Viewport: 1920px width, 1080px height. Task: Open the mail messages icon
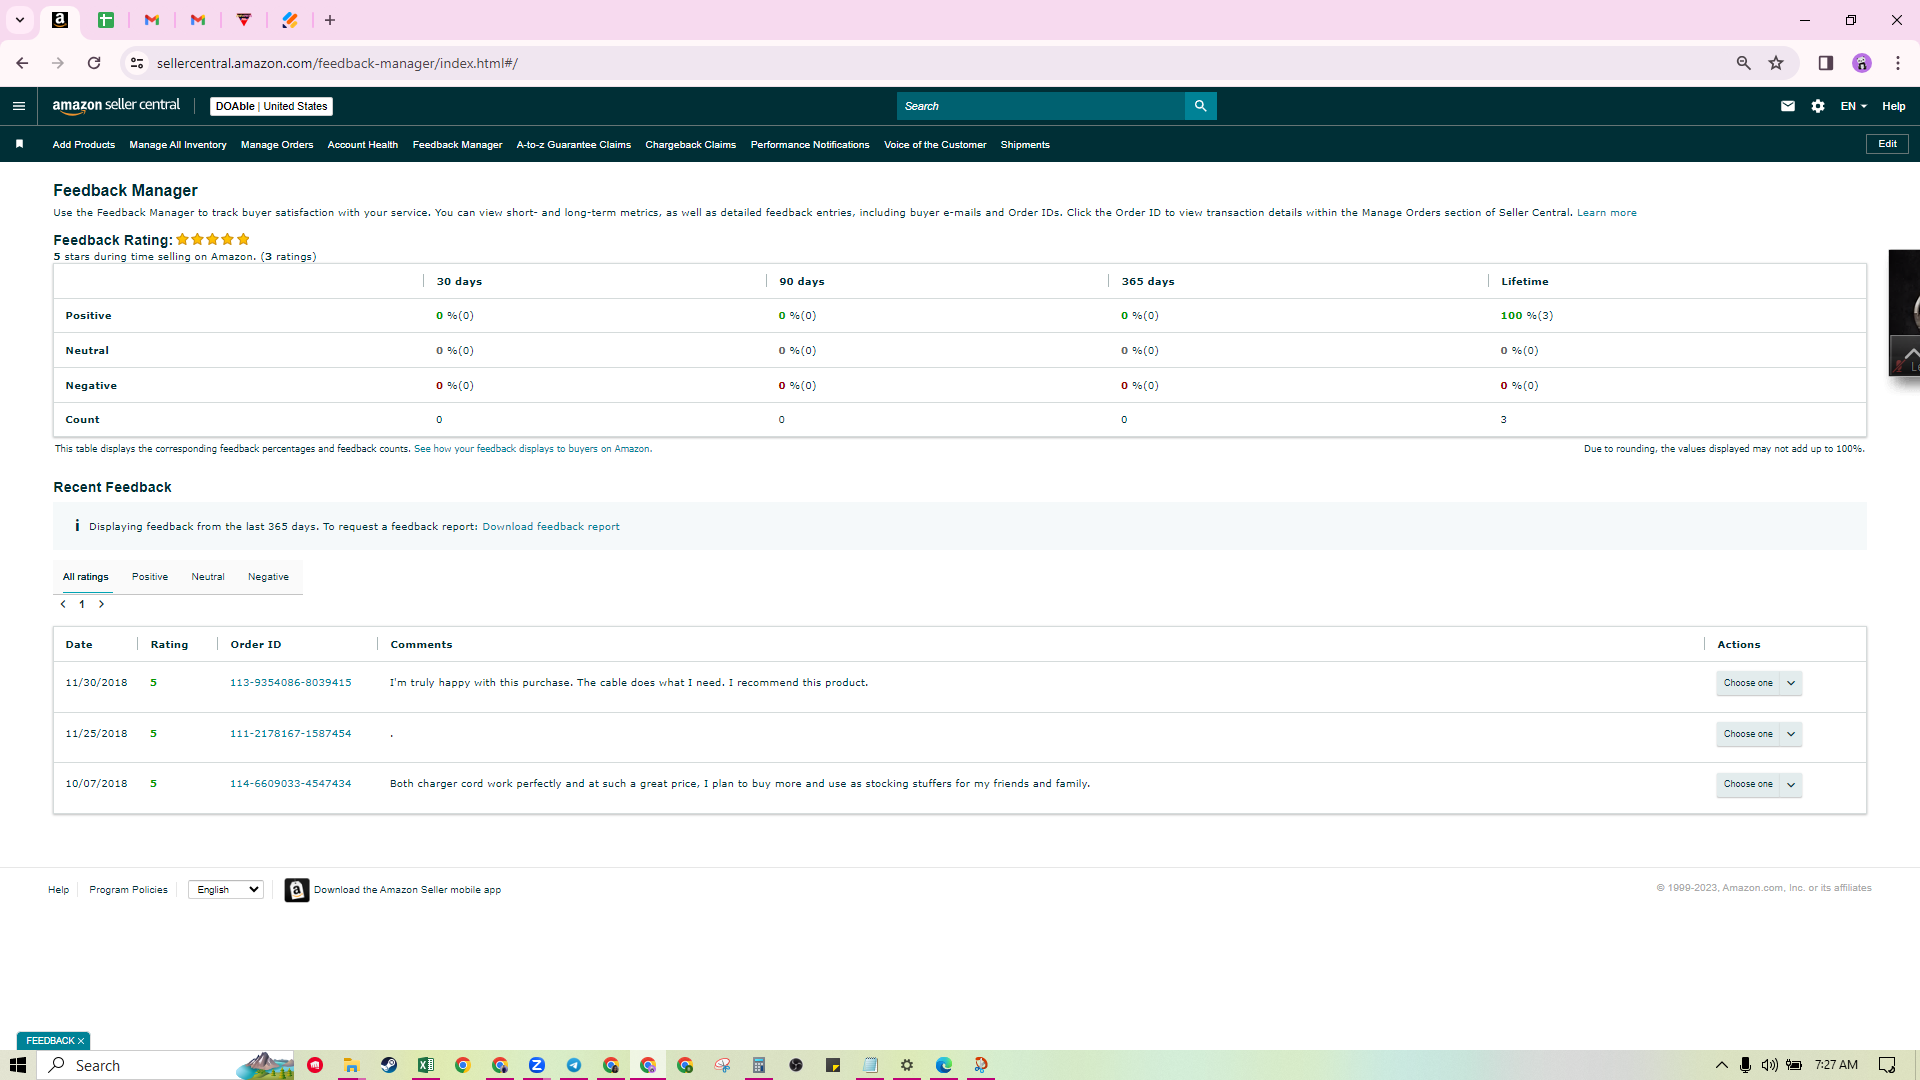[x=1788, y=106]
